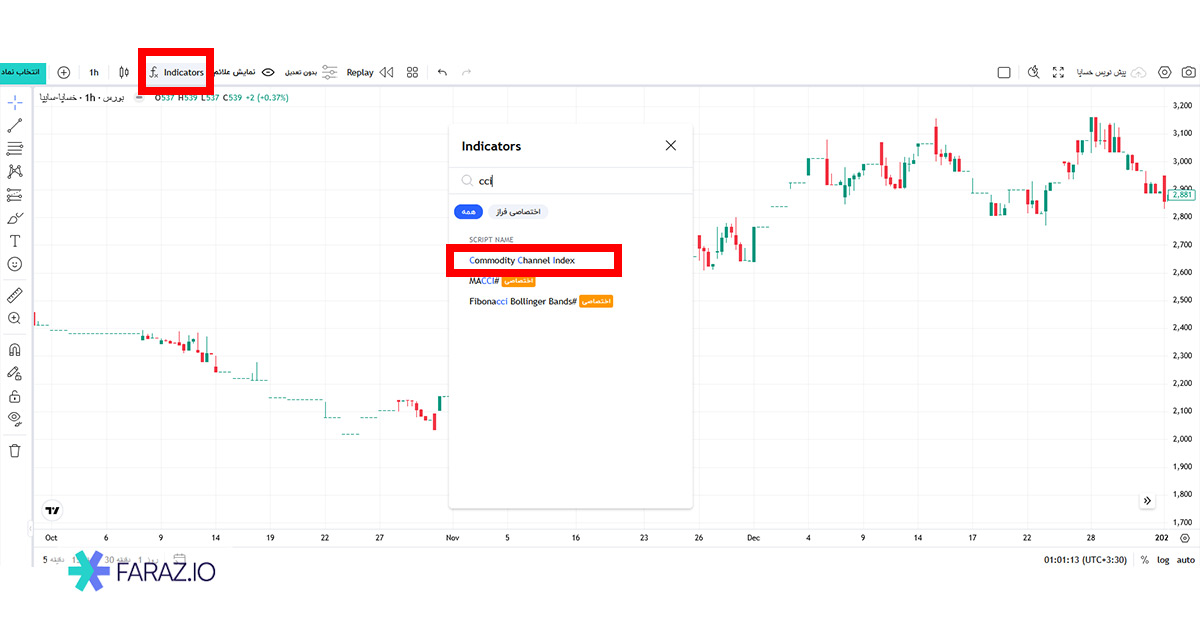Click the Indicators toolbar button
Viewport: 1200px width, 630px height.
tap(175, 72)
